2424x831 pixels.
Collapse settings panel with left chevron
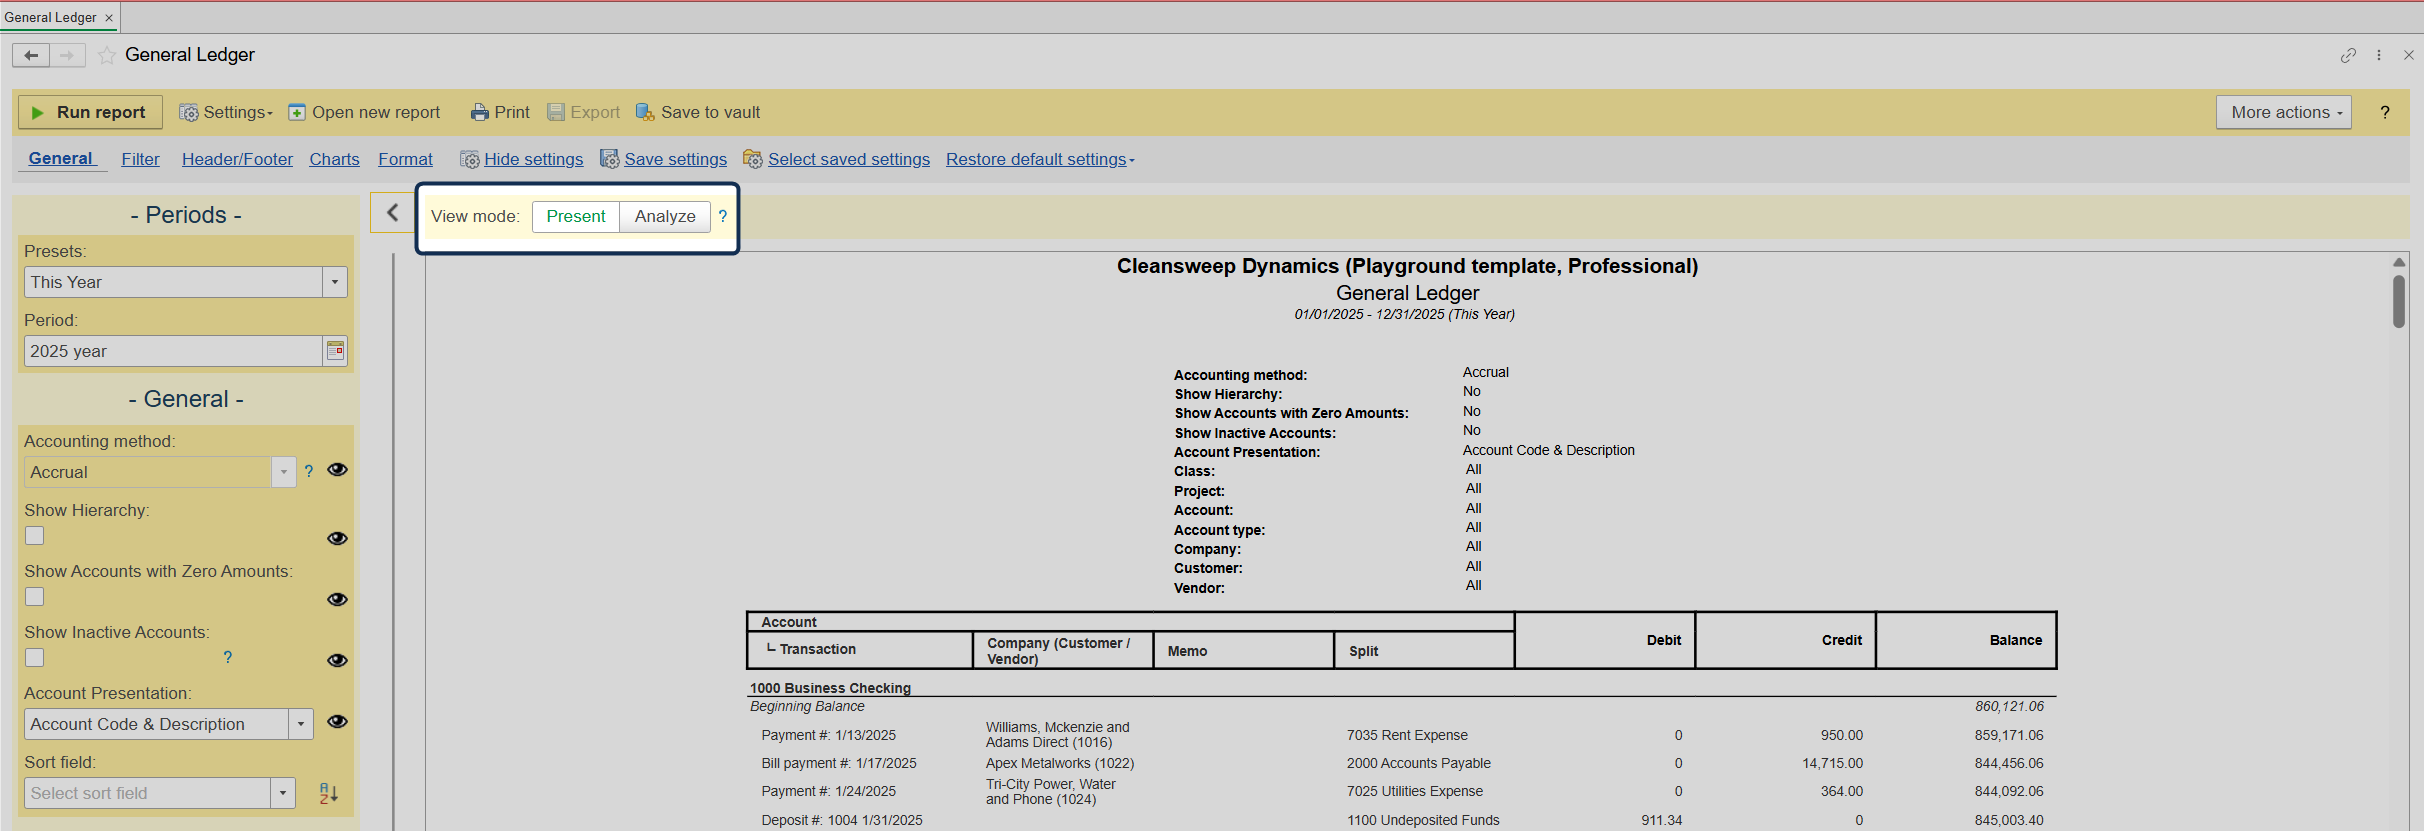[393, 213]
